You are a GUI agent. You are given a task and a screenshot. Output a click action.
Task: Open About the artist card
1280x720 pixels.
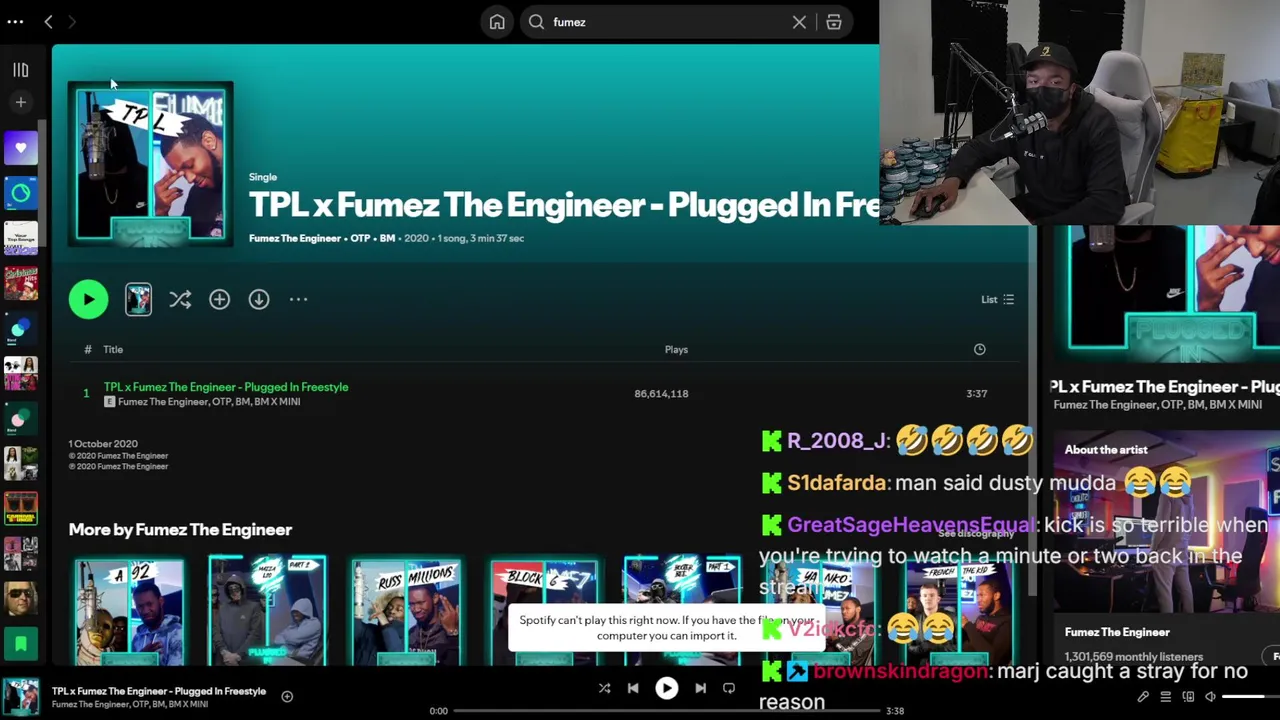(x=1166, y=550)
